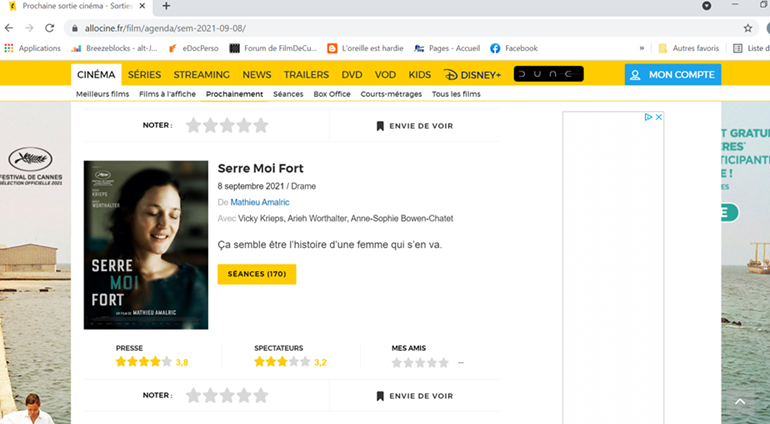Screen dimensions: 770x424
Task: Click the Disney+ logo in navigation
Action: [x=472, y=75]
